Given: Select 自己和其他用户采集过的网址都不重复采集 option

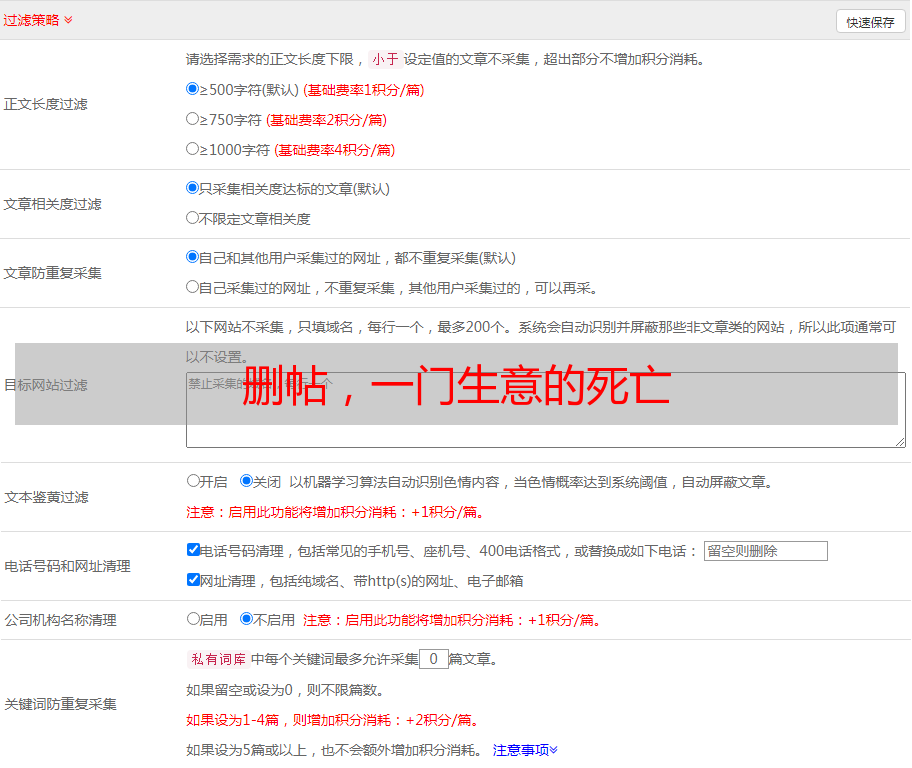Looking at the screenshot, I should click(192, 257).
